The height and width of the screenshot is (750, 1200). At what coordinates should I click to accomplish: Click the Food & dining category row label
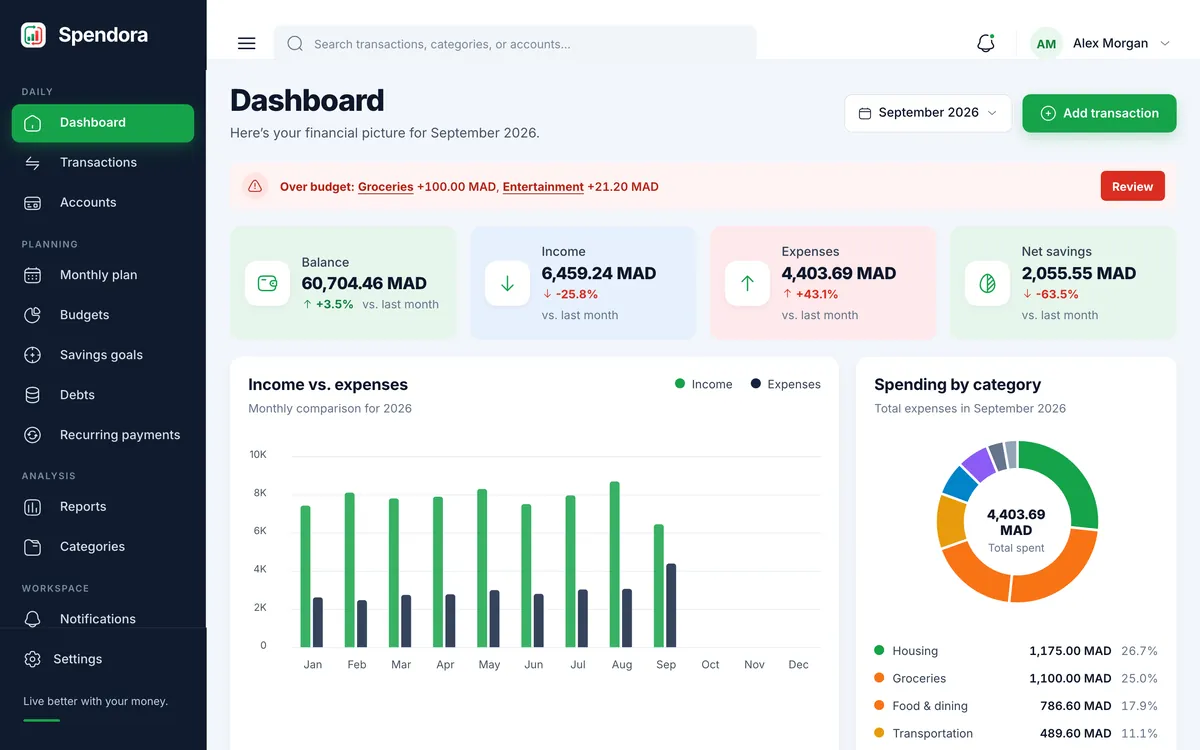[x=930, y=706]
